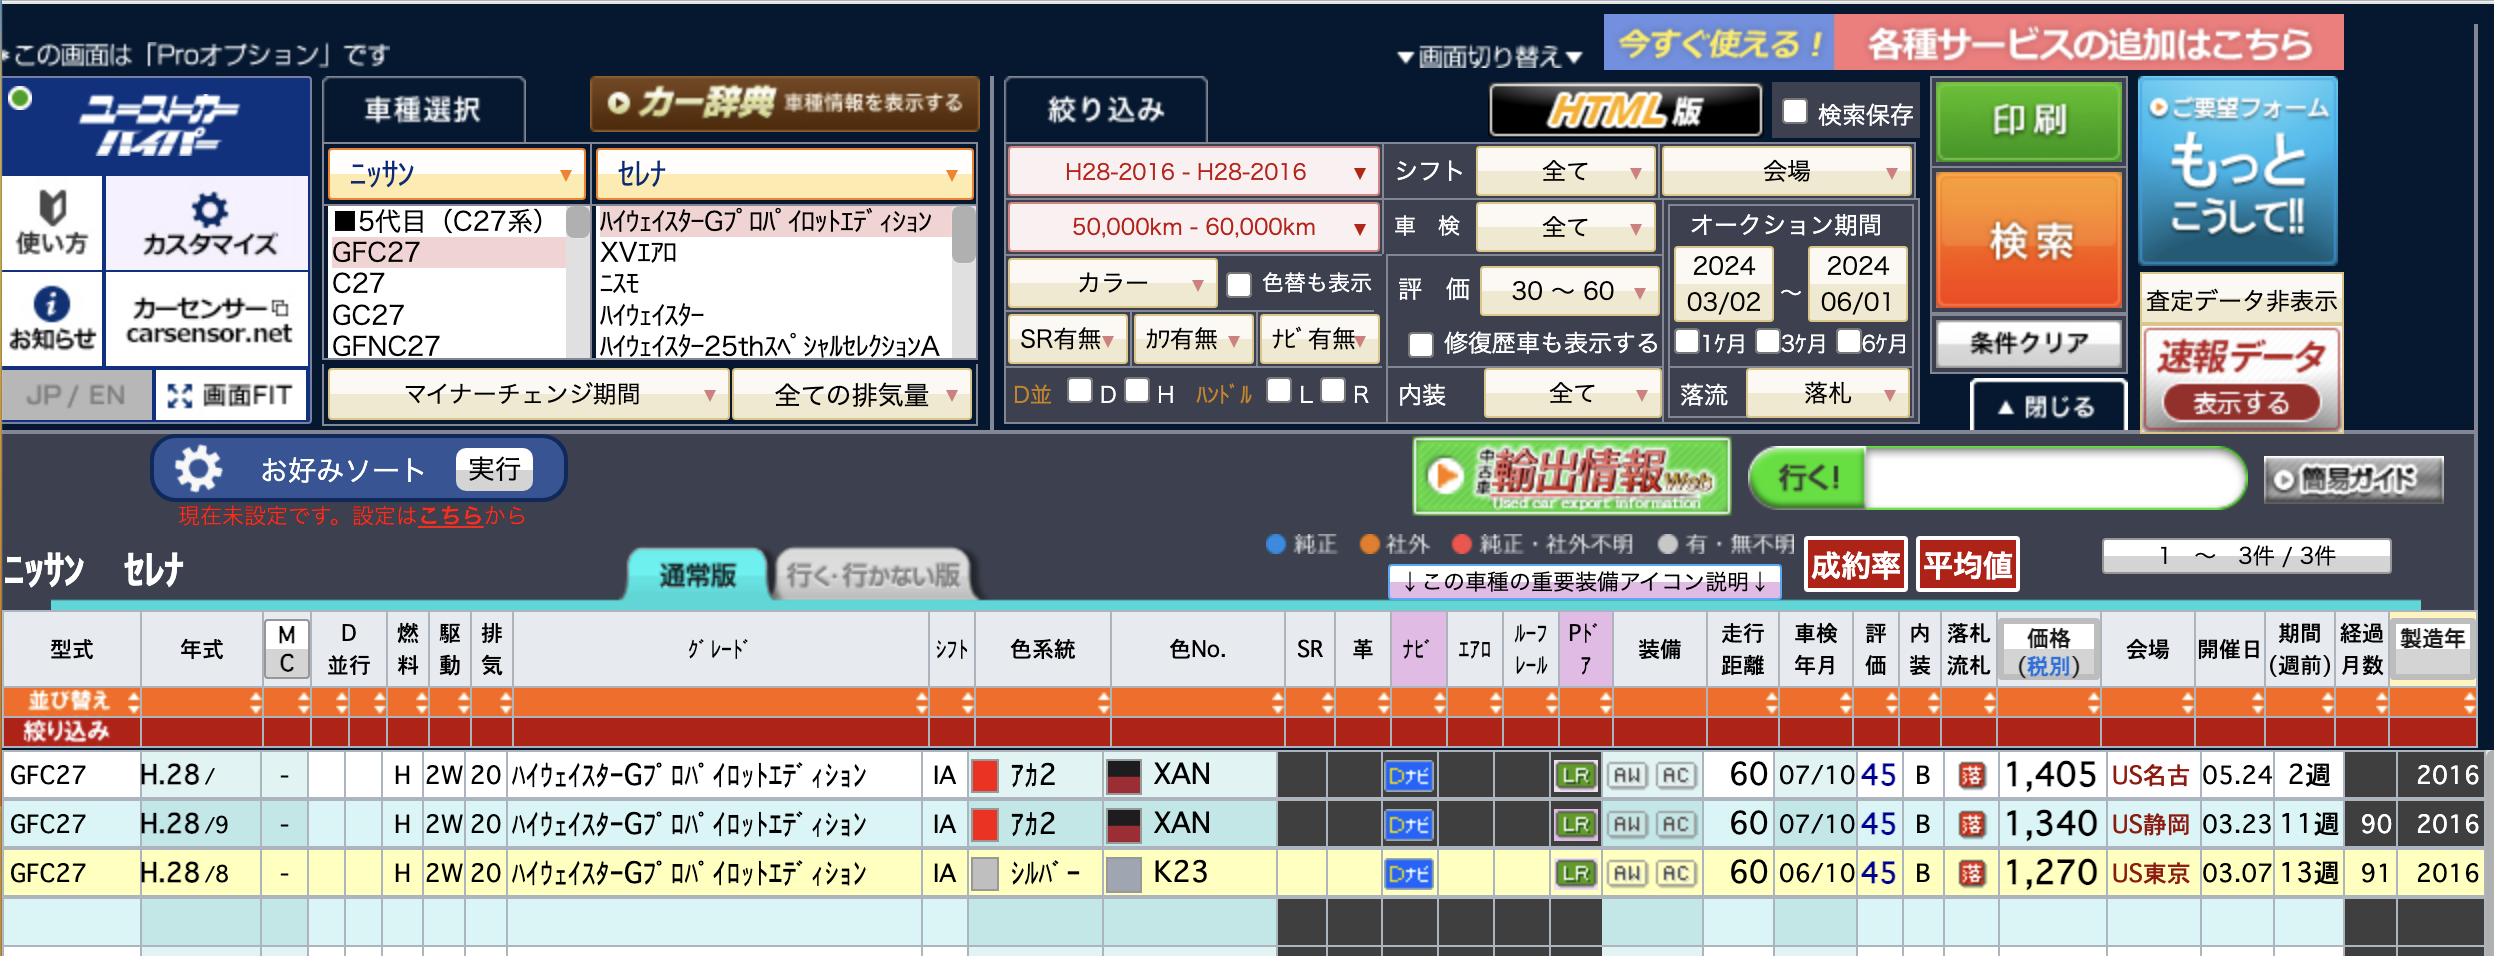2494x956 pixels.
Task: Click the LR icon in the US静岡 row
Action: (1575, 824)
